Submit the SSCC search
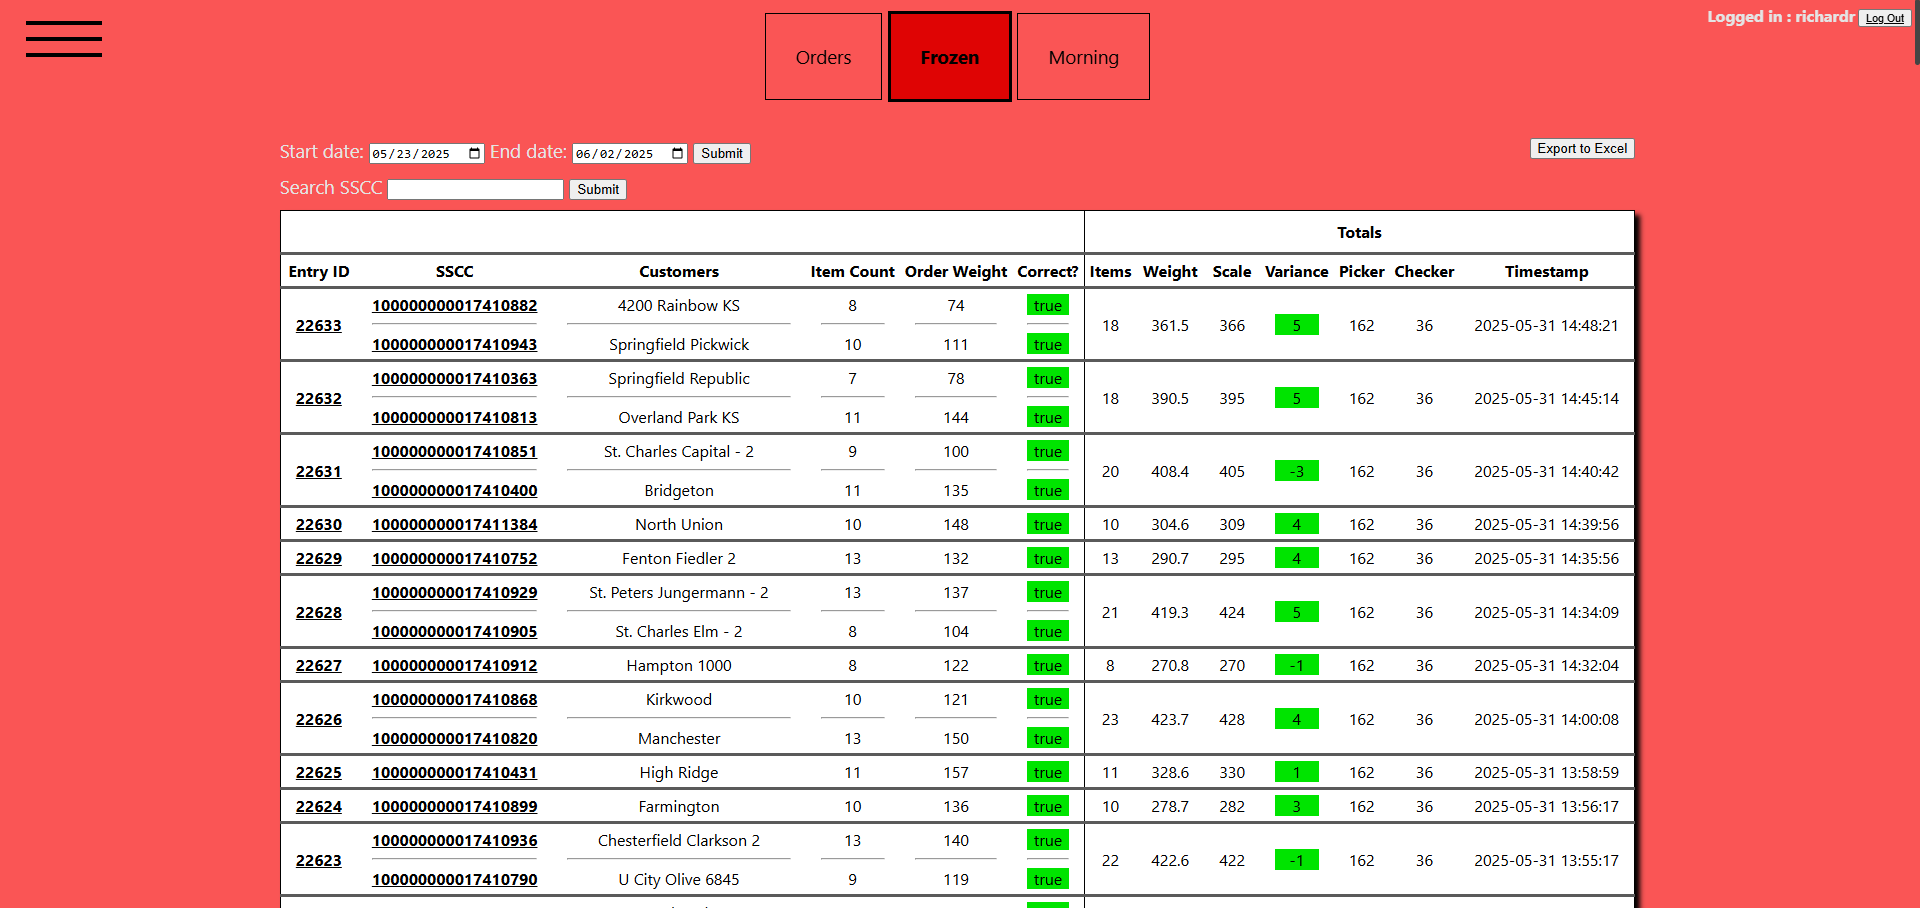The height and width of the screenshot is (908, 1920). (598, 190)
